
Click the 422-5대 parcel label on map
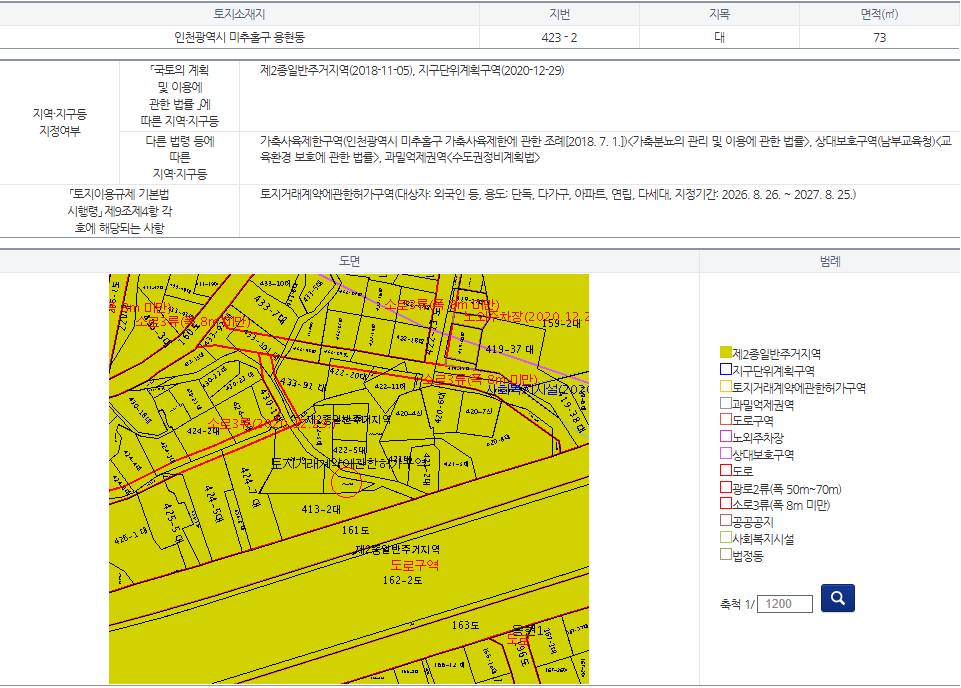click(x=350, y=450)
